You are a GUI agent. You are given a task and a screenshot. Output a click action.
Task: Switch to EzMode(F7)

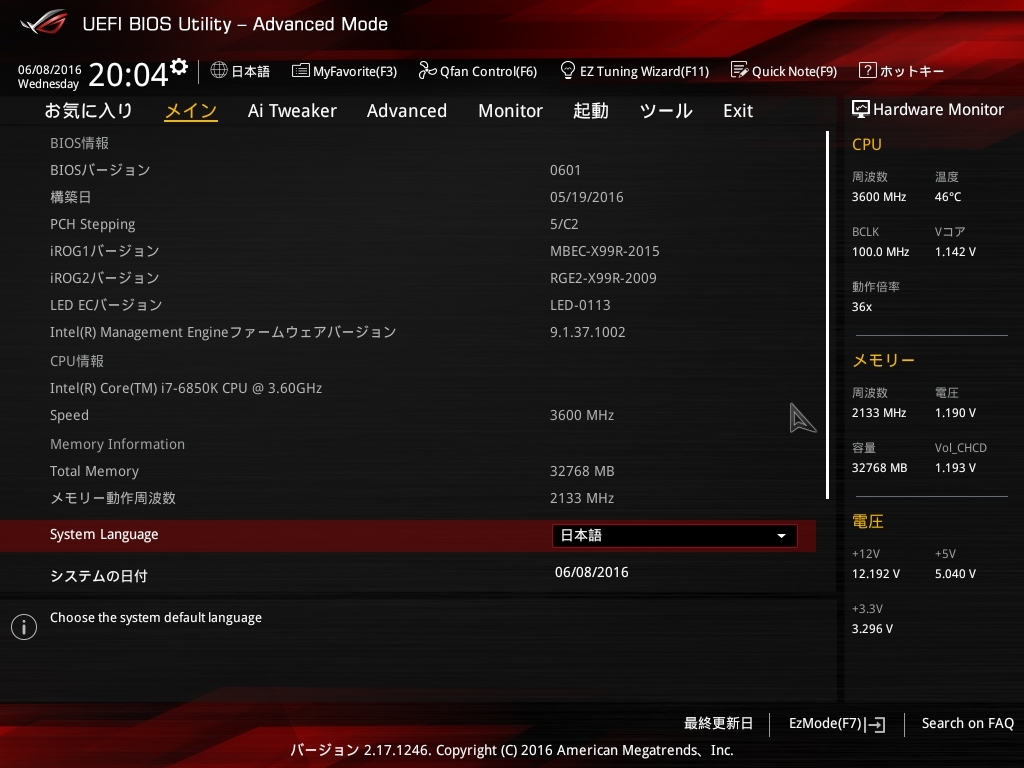(837, 724)
